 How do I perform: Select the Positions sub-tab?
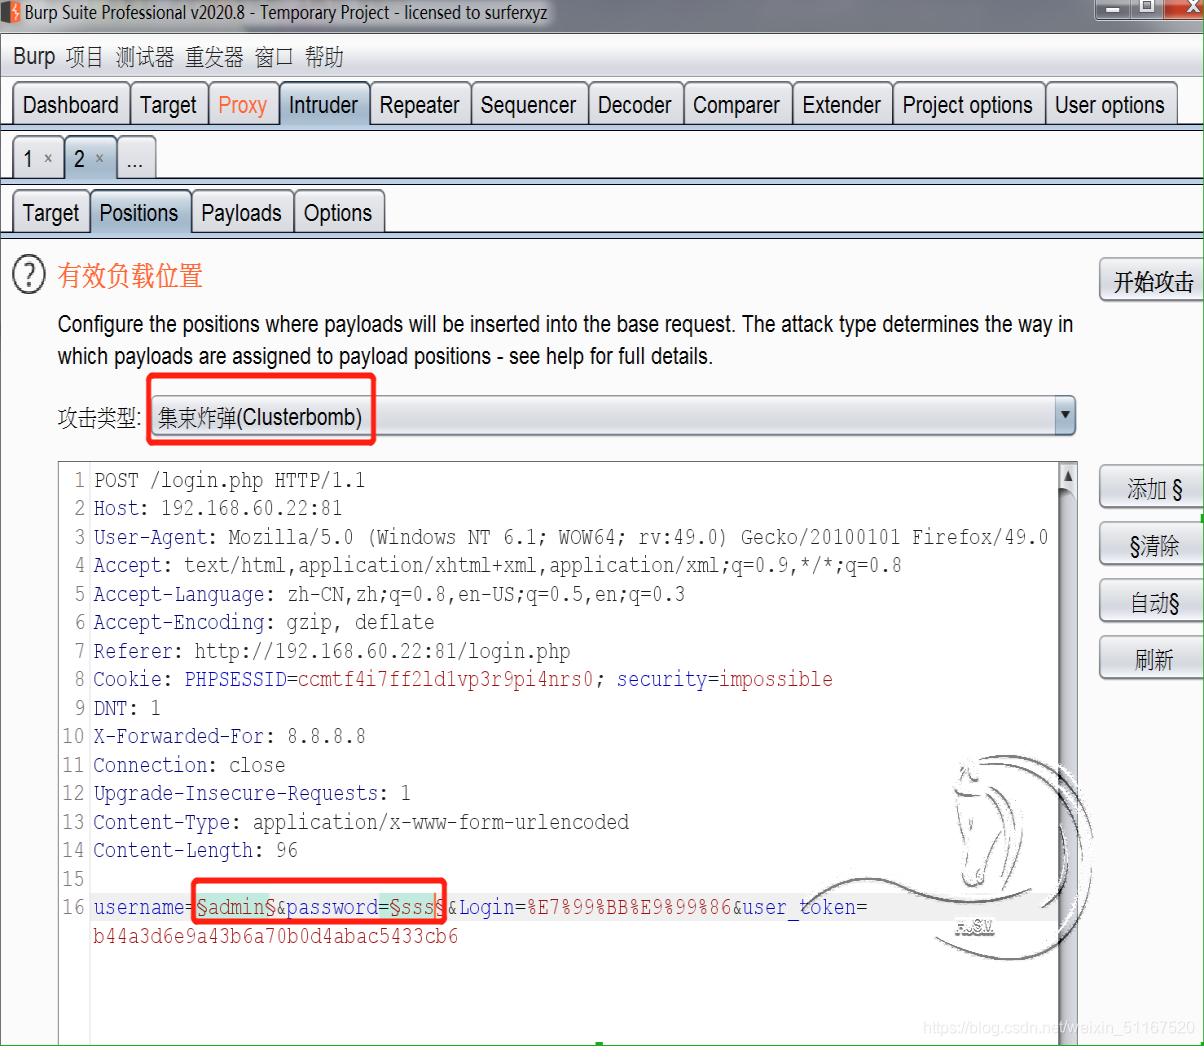[139, 212]
